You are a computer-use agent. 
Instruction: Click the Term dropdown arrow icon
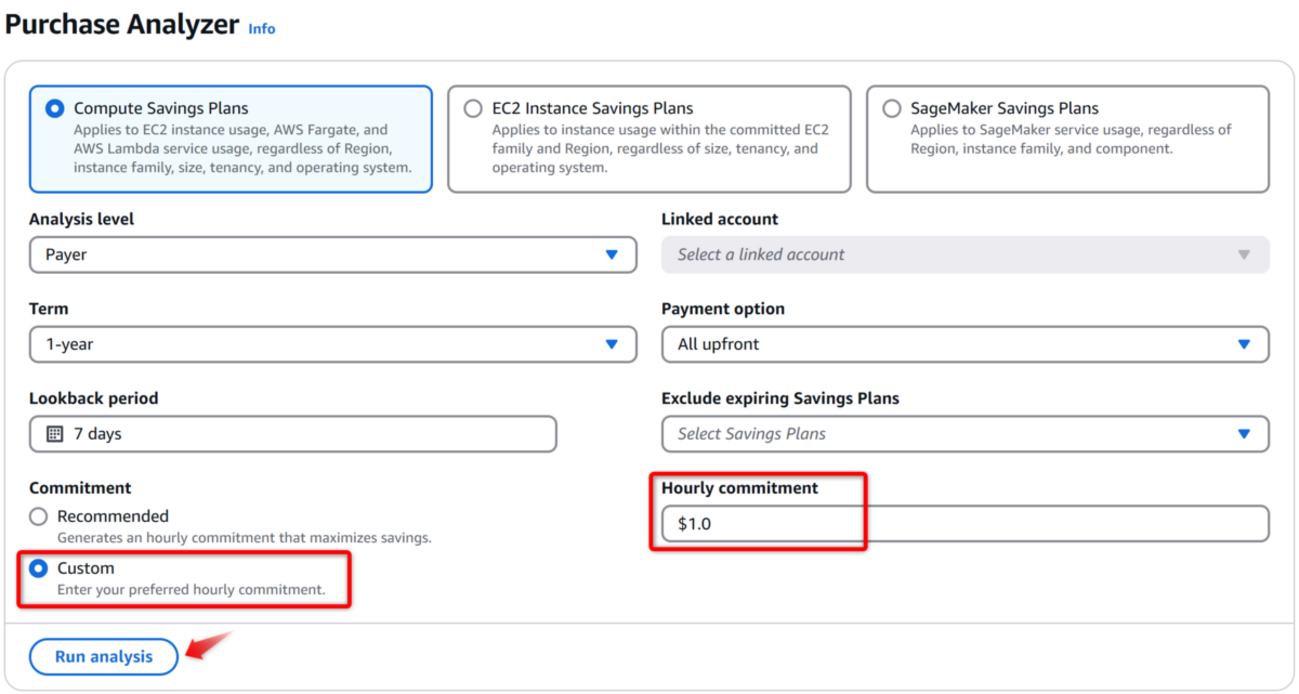[x=612, y=344]
